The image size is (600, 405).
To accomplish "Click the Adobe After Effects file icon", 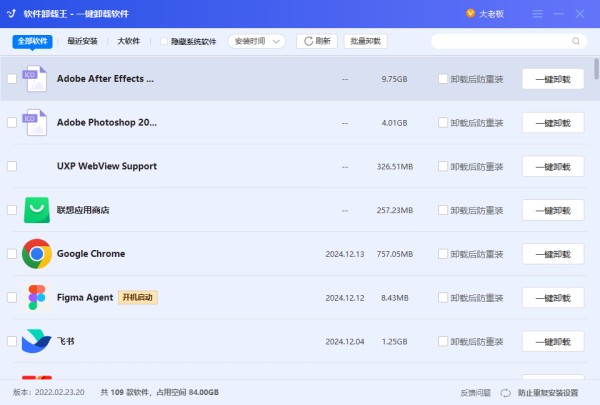I will pyautogui.click(x=37, y=78).
